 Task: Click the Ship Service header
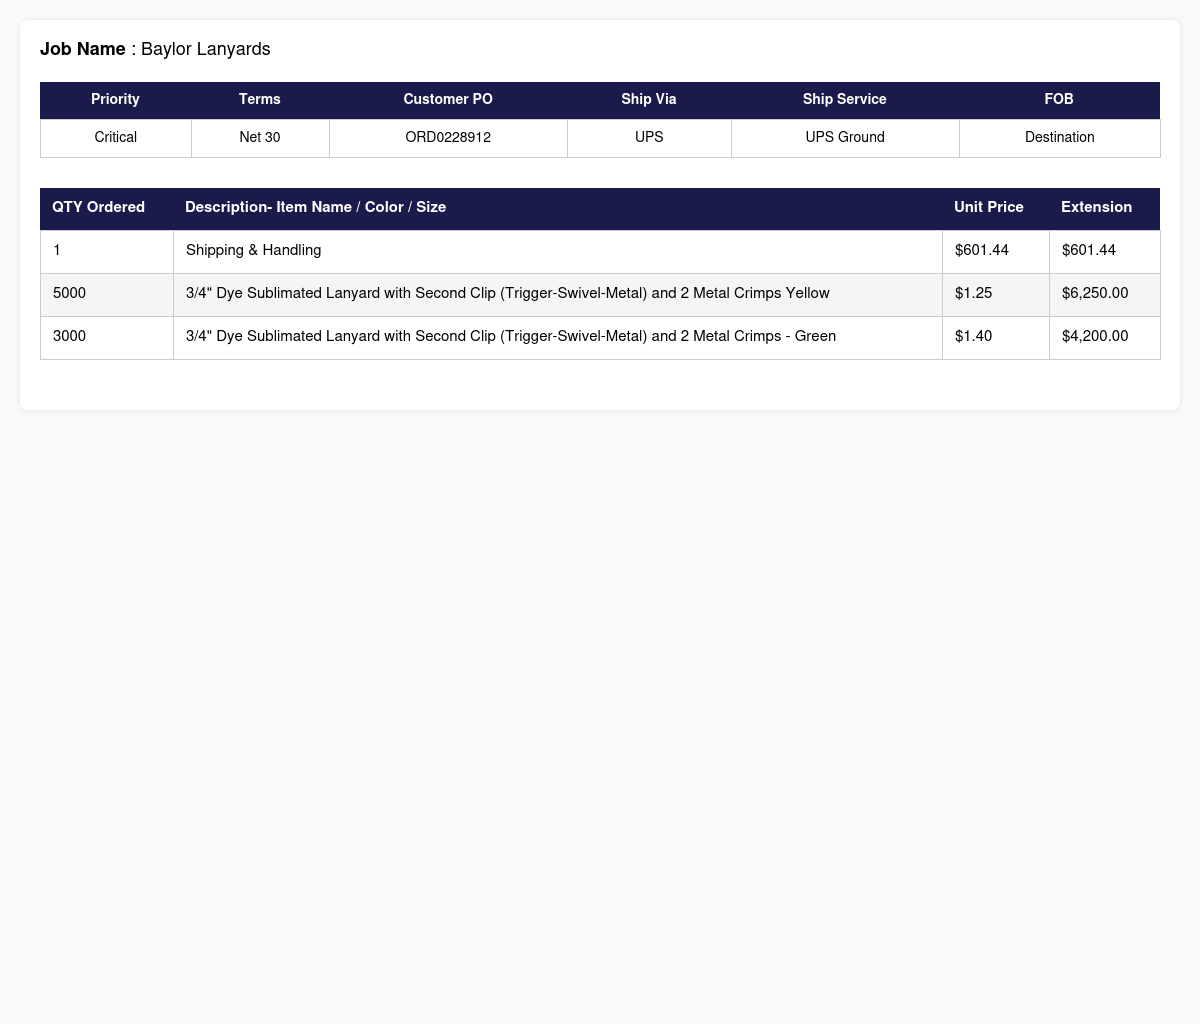pos(845,100)
